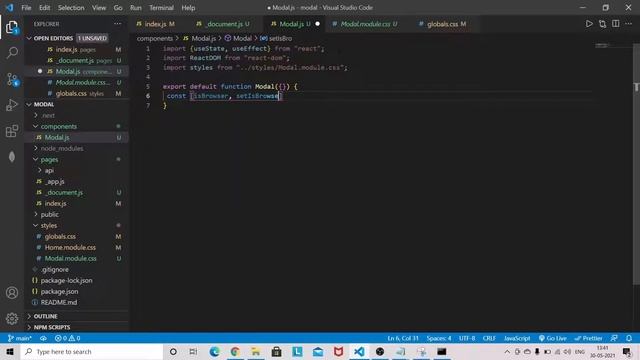Click the main branch indicator in status bar

click(19, 338)
